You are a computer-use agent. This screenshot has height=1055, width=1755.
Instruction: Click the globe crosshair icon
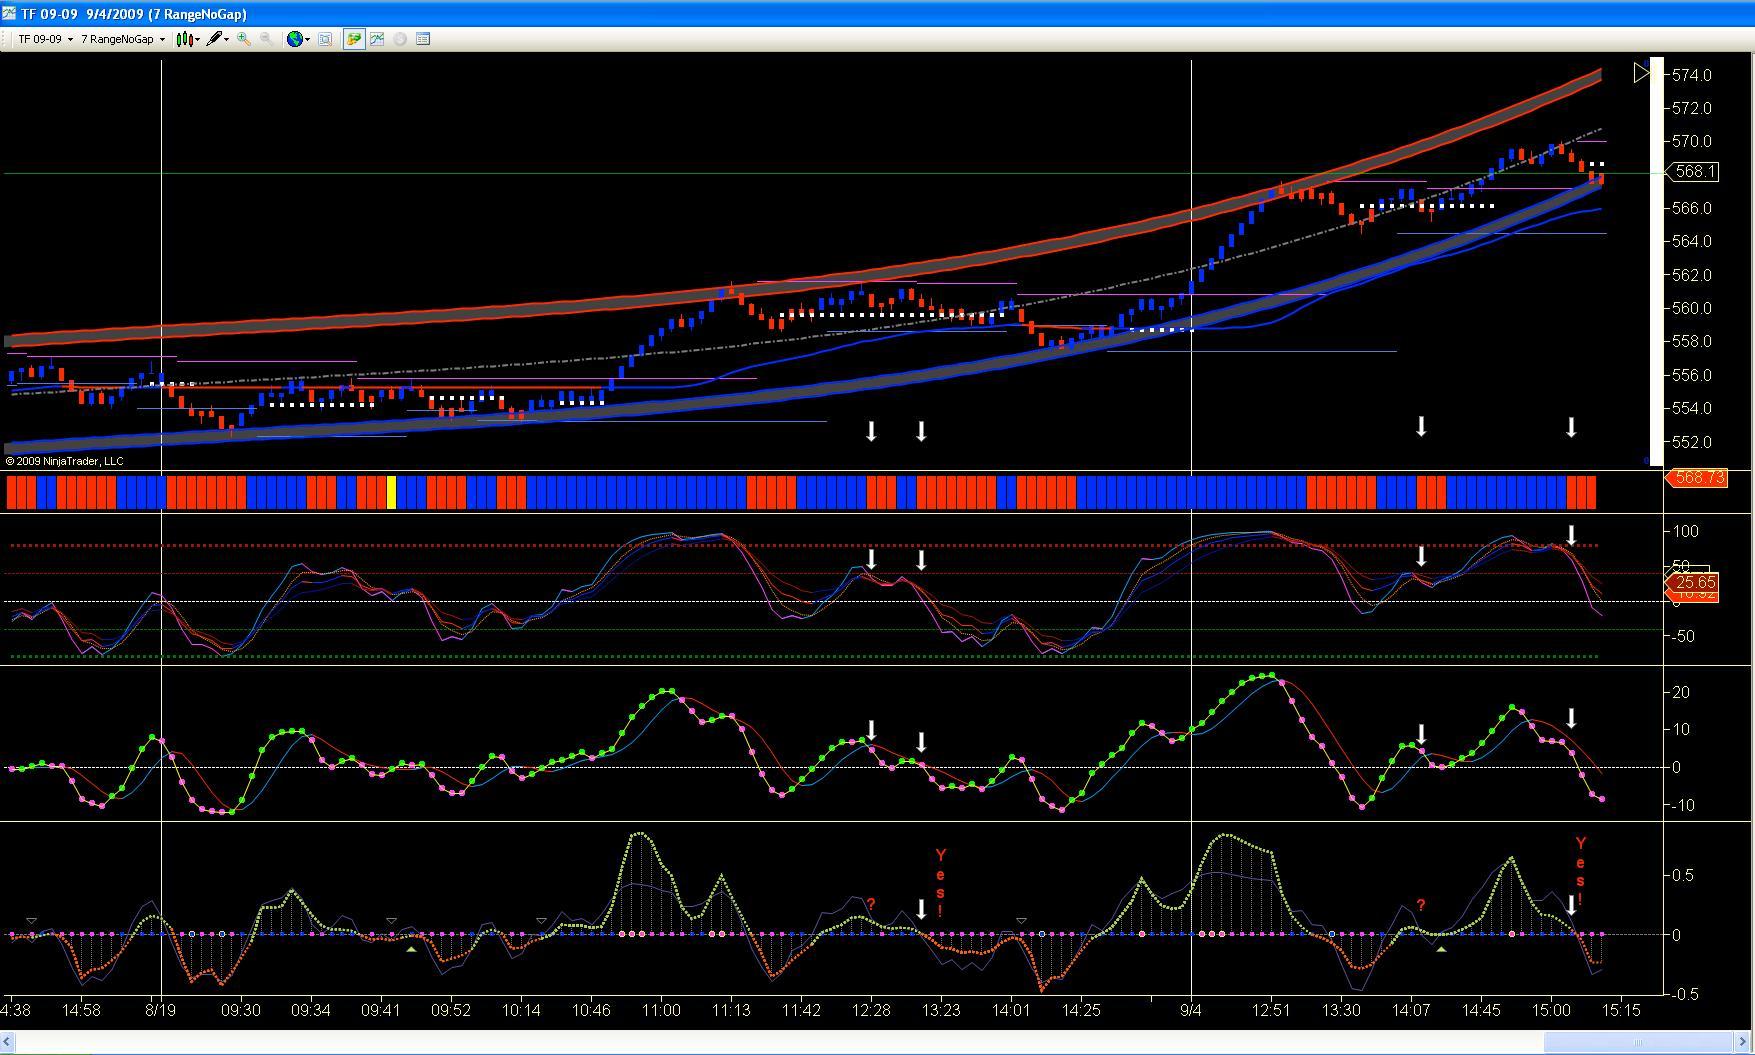295,39
